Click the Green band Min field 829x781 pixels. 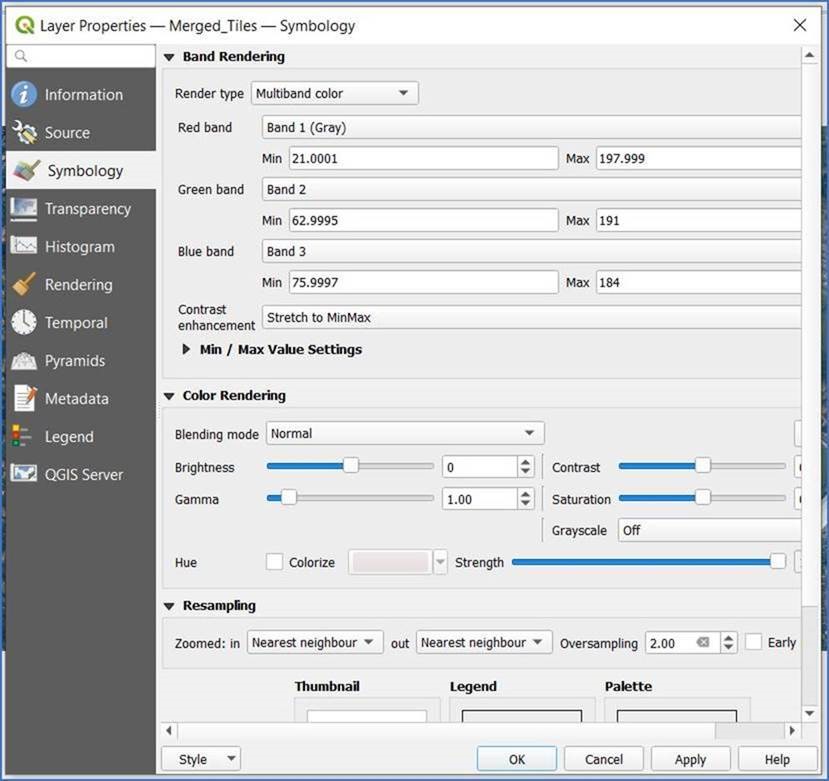point(423,220)
